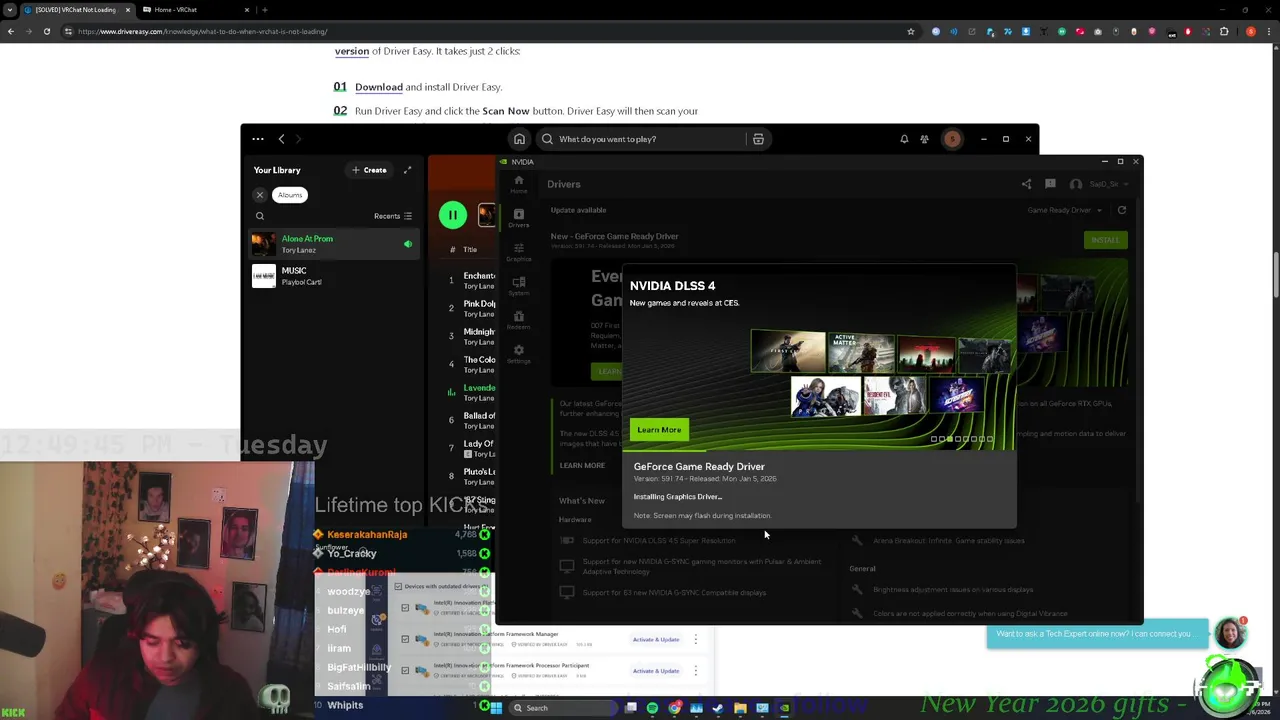This screenshot has width=1280, height=720.
Task: Pause playback with green Spotify button
Action: tap(453, 215)
